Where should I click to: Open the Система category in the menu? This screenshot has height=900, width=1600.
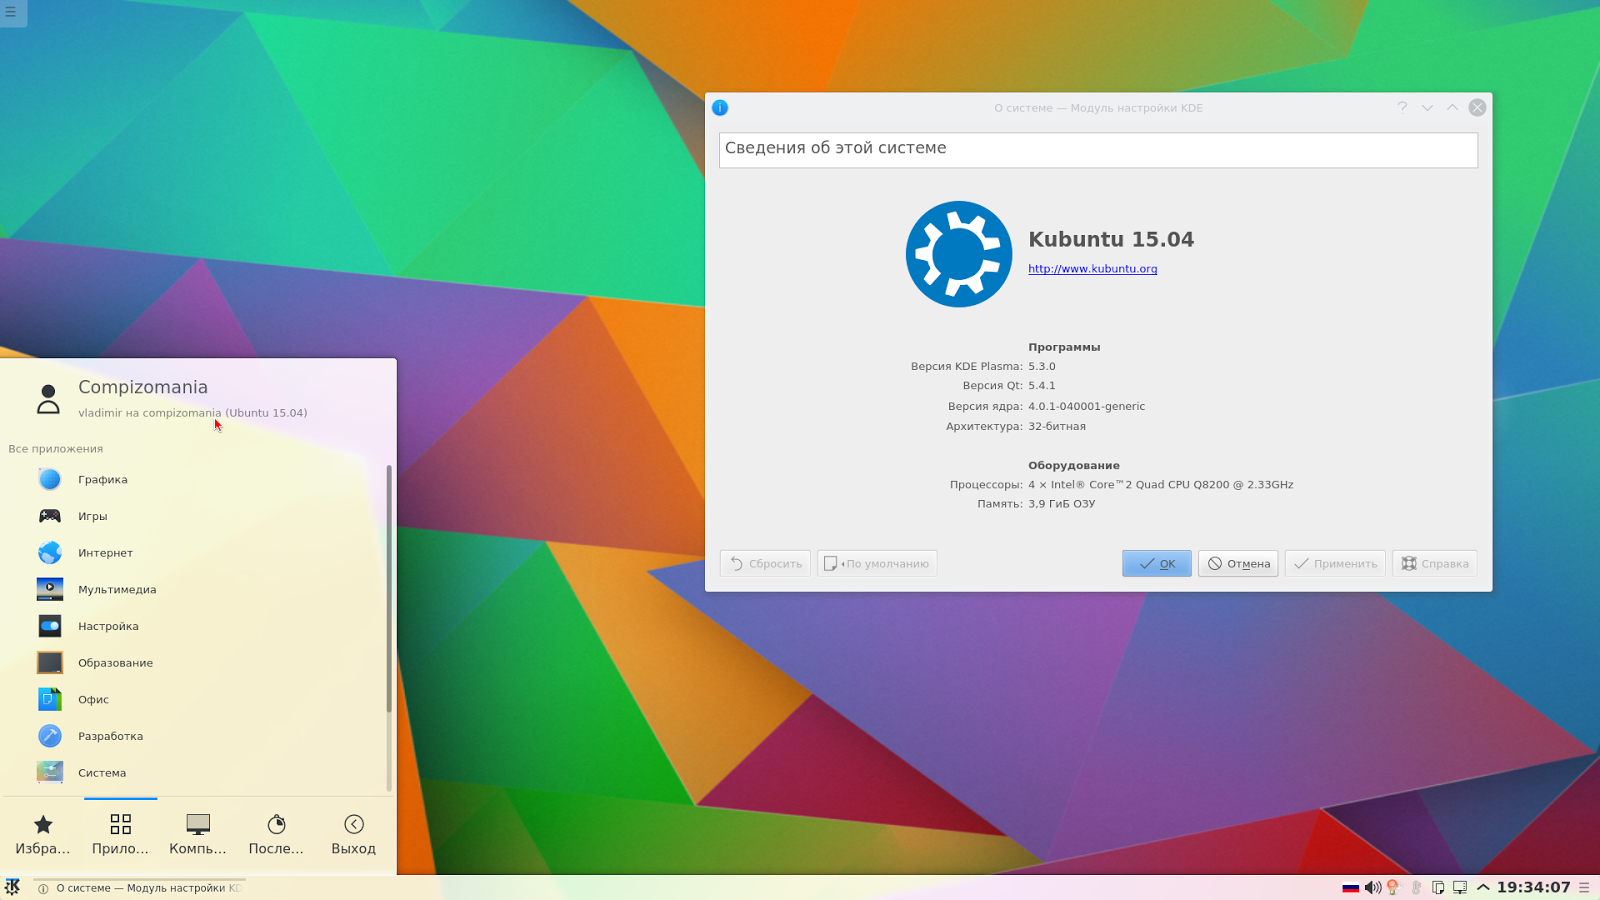pyautogui.click(x=100, y=772)
